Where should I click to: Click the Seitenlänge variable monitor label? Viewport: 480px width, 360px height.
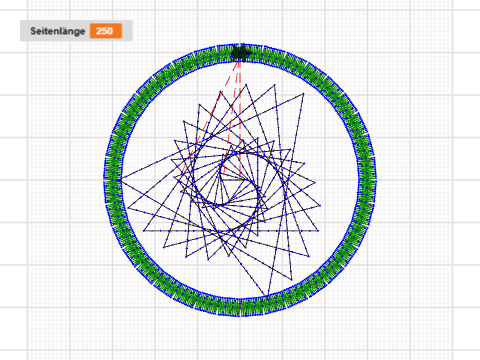pyautogui.click(x=58, y=31)
